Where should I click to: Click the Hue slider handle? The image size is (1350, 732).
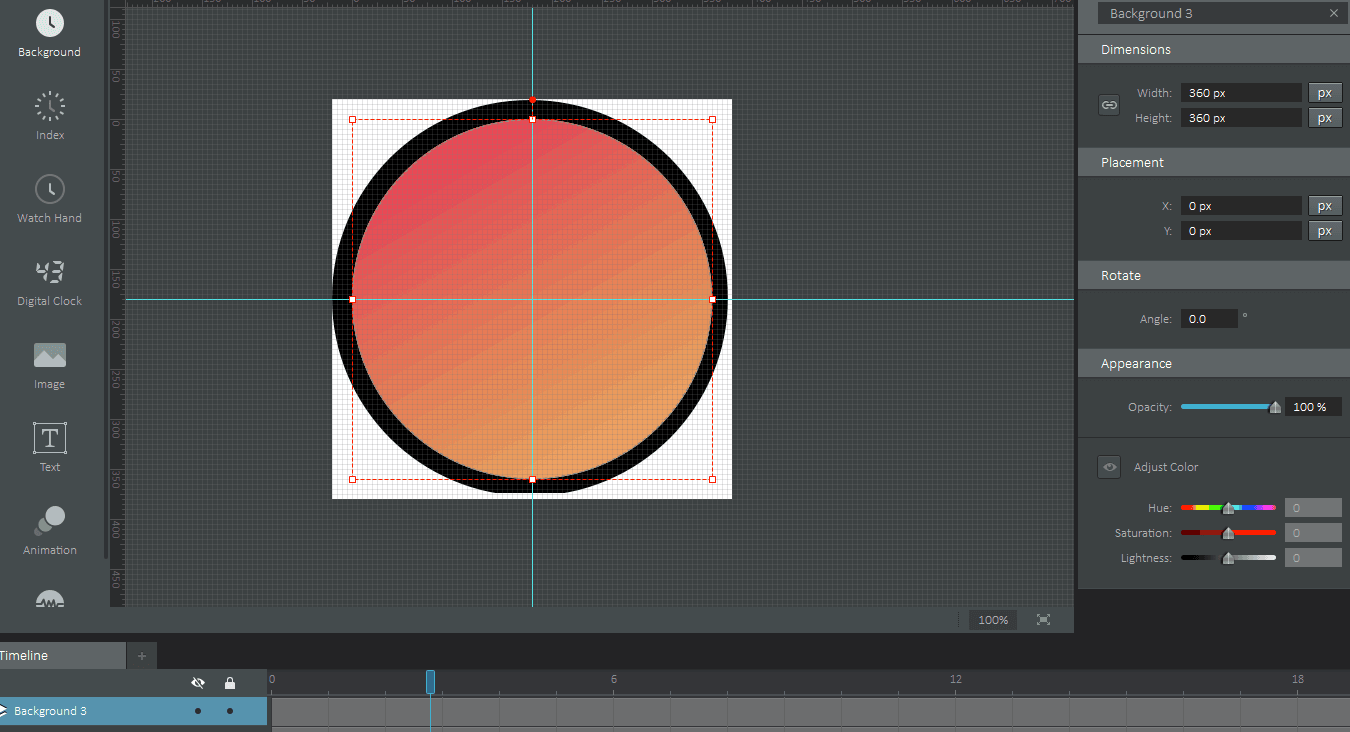1228,508
